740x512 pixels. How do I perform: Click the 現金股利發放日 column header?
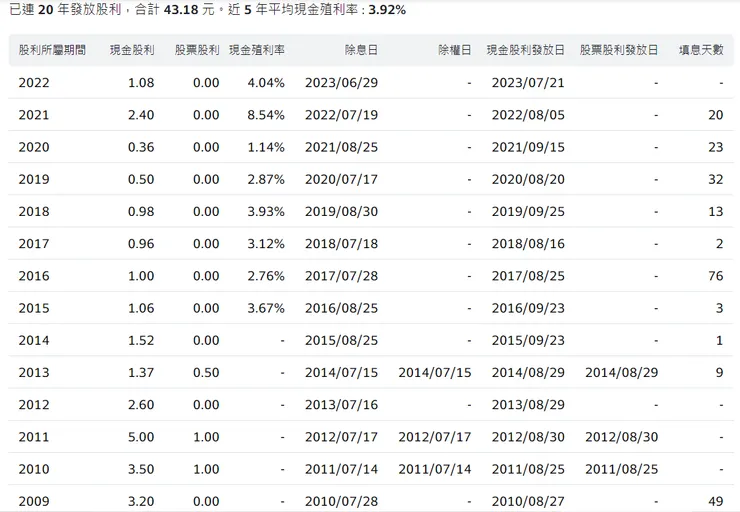point(526,50)
